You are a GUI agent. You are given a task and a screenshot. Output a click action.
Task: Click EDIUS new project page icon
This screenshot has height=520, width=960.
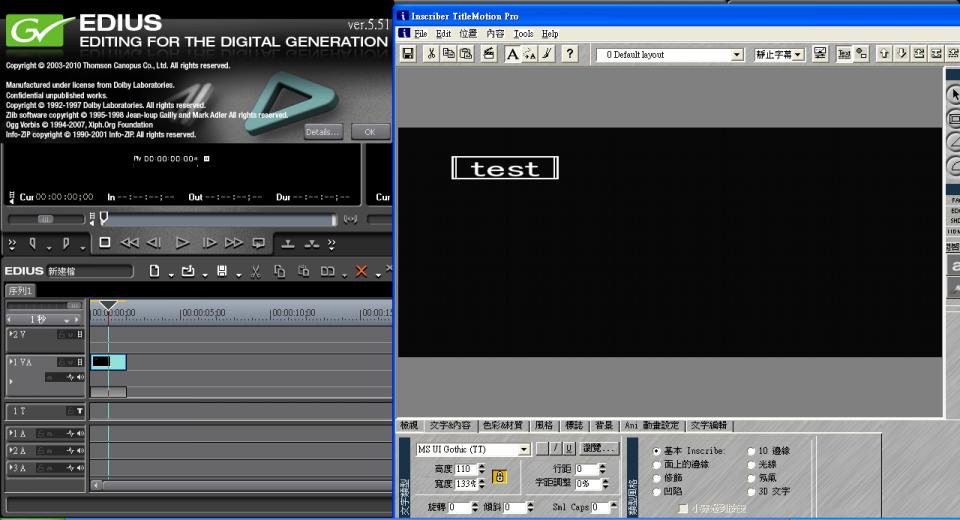154,271
